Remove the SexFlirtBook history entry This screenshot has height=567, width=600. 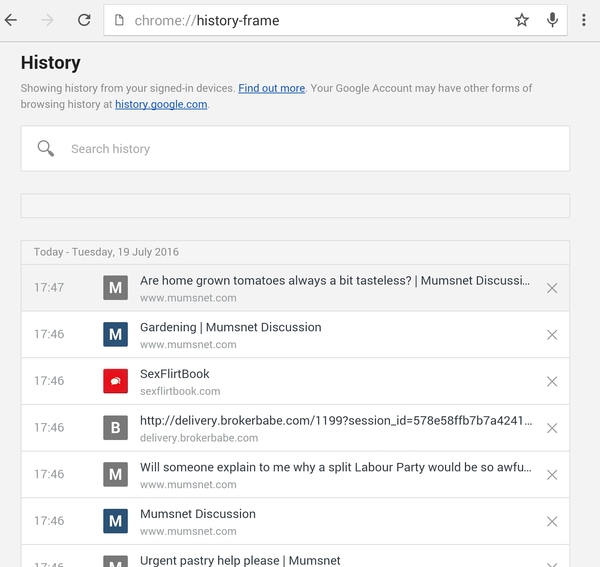552,381
